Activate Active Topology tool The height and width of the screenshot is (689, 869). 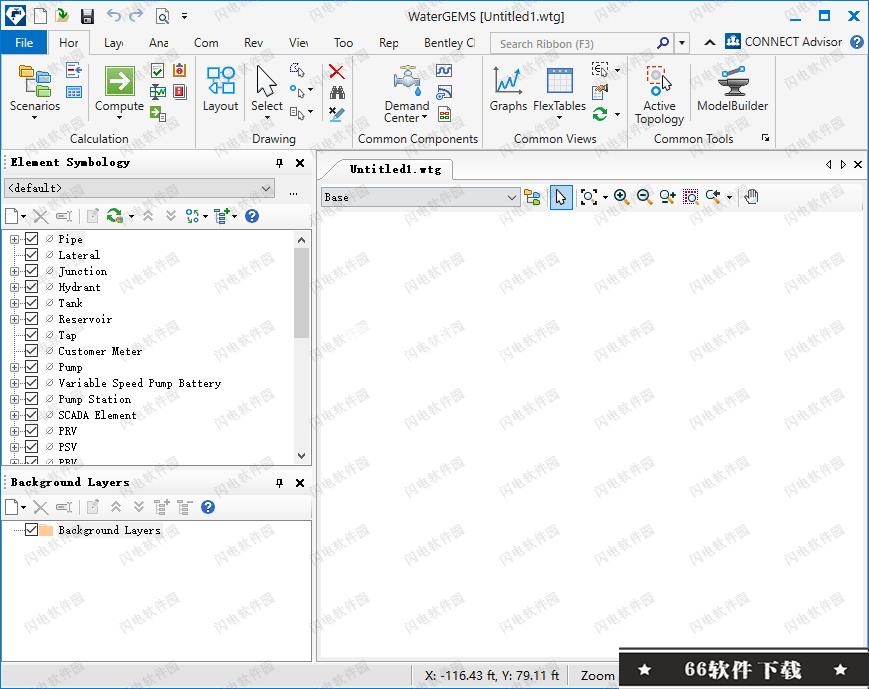[x=659, y=95]
